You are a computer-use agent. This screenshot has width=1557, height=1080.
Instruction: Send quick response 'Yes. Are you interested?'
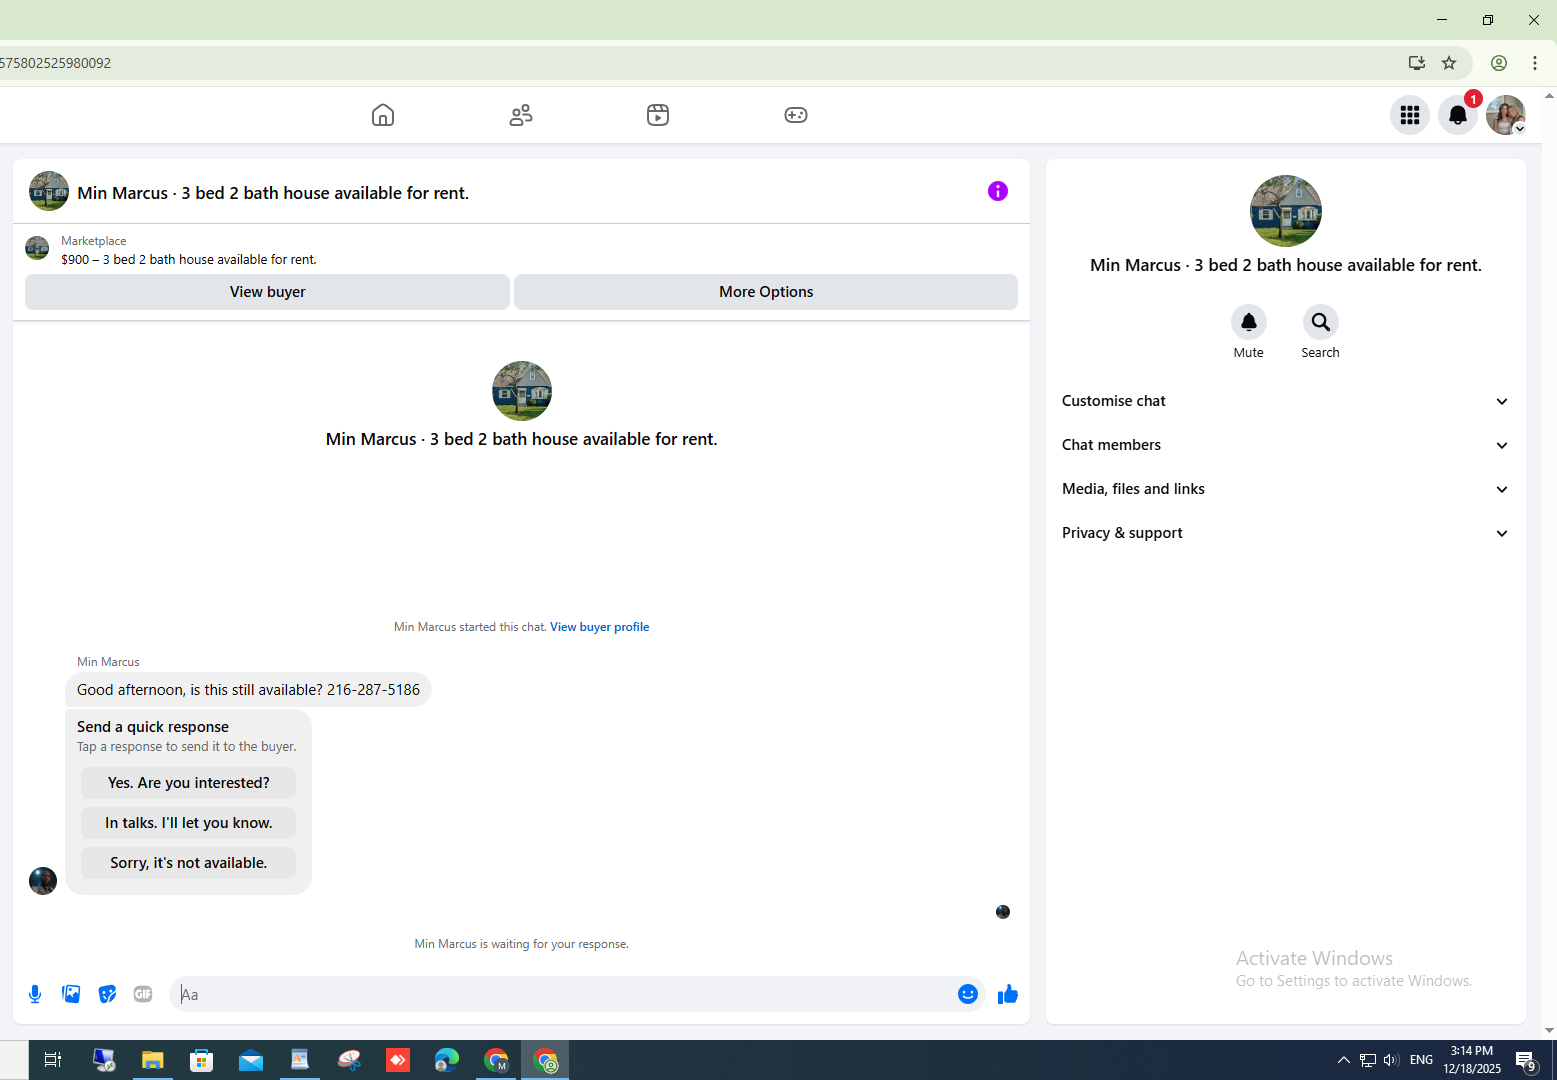(x=189, y=783)
